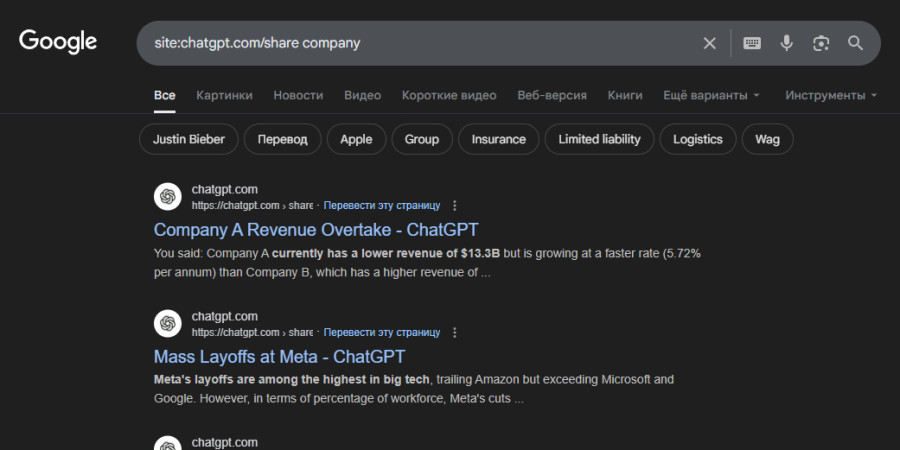Screen dimensions: 900x450
Task: Click ChatGPT favicon of first result
Action: 167,197
